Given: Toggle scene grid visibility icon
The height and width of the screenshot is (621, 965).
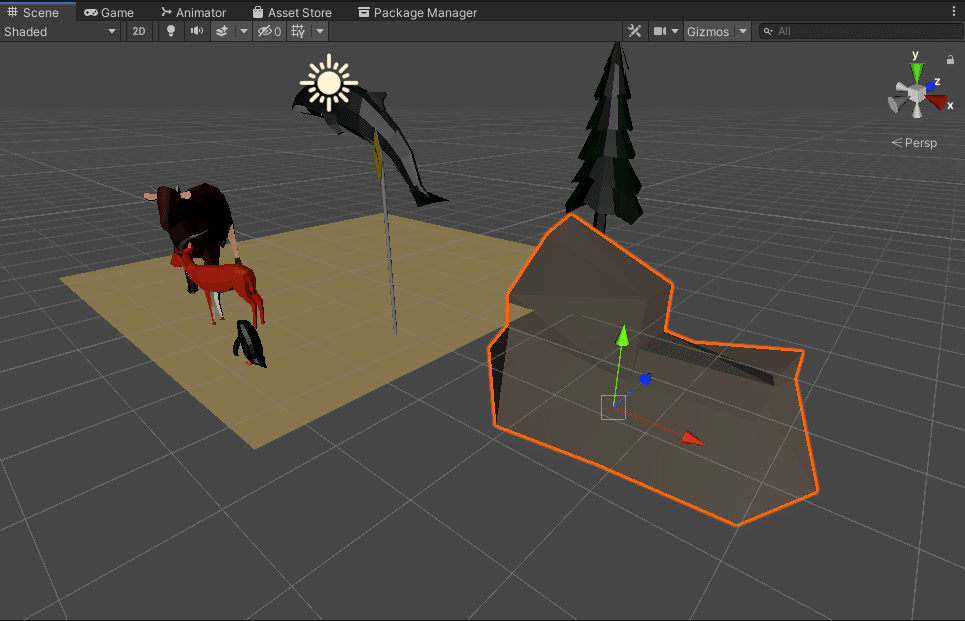Looking at the screenshot, I should point(298,31).
